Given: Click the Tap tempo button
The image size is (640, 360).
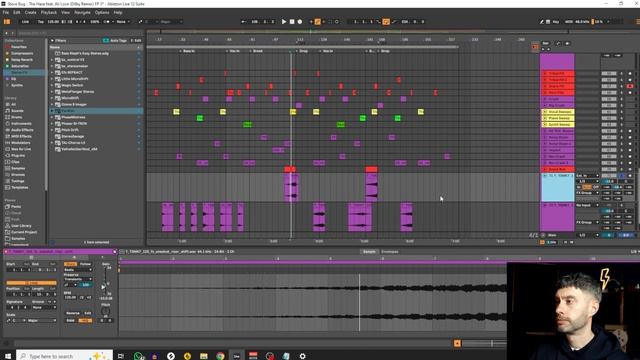Looking at the screenshot, I should click(x=41, y=22).
